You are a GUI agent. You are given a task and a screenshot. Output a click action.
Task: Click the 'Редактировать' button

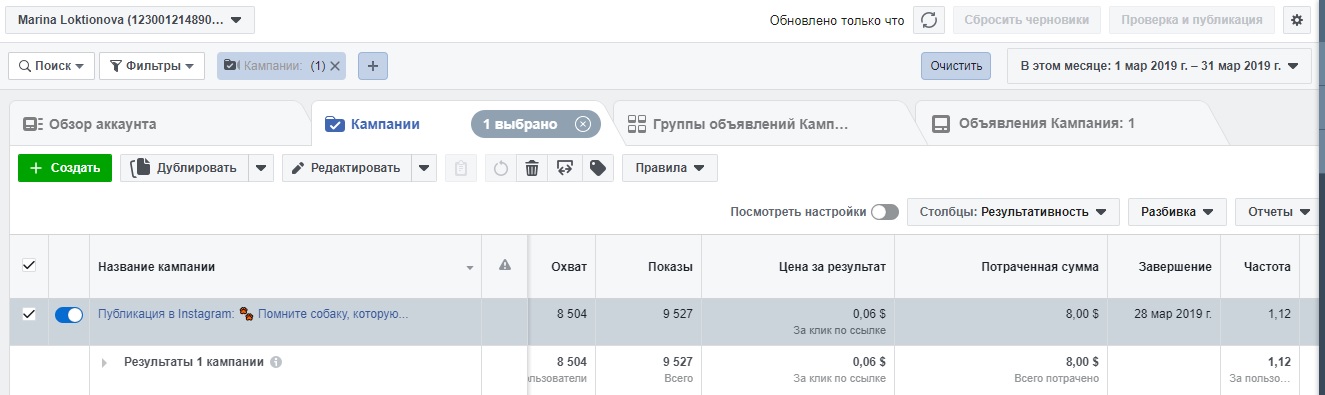347,168
